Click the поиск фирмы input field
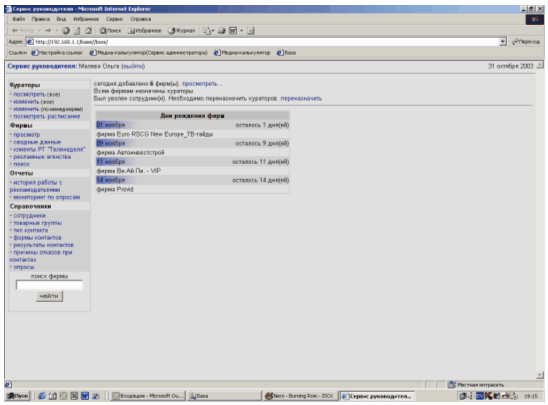 [49, 285]
